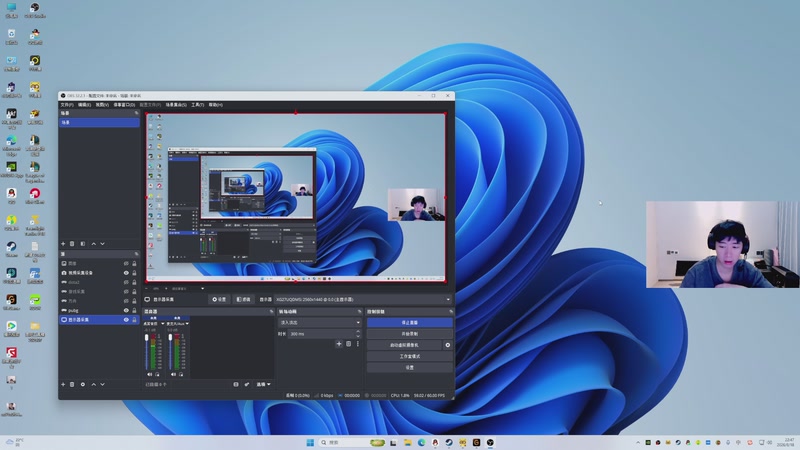Mute the 桌面音频 mixer channel speaker icon

[149, 374]
